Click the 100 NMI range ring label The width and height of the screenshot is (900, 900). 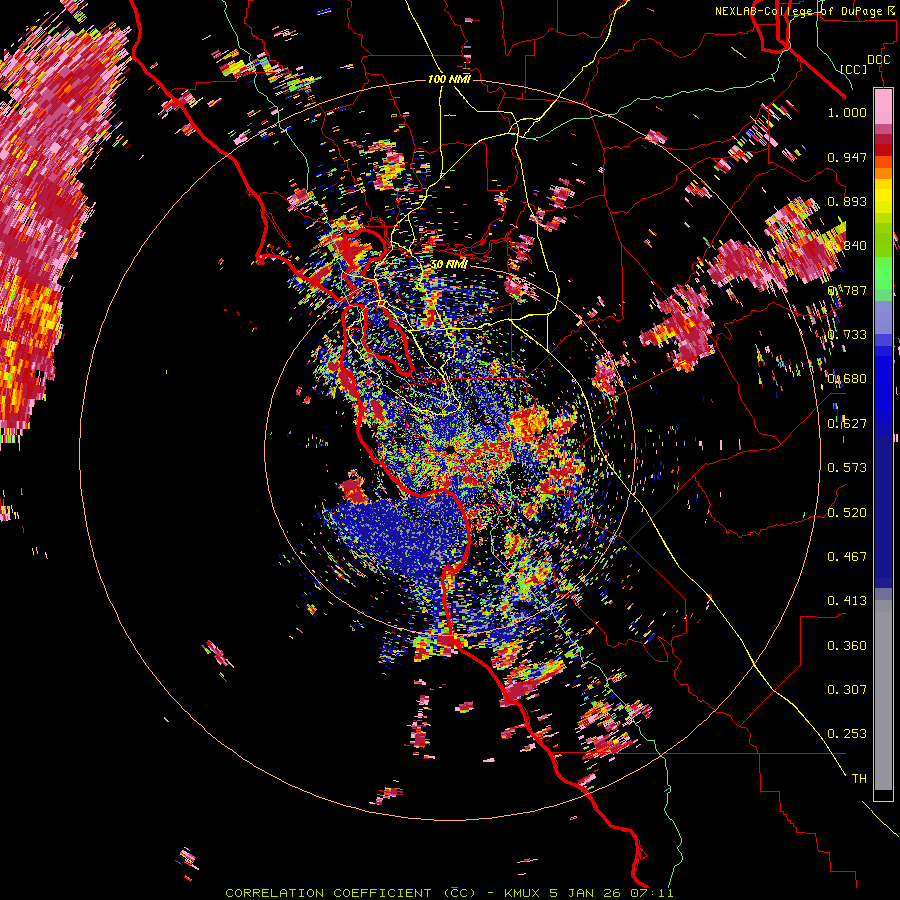[x=449, y=79]
